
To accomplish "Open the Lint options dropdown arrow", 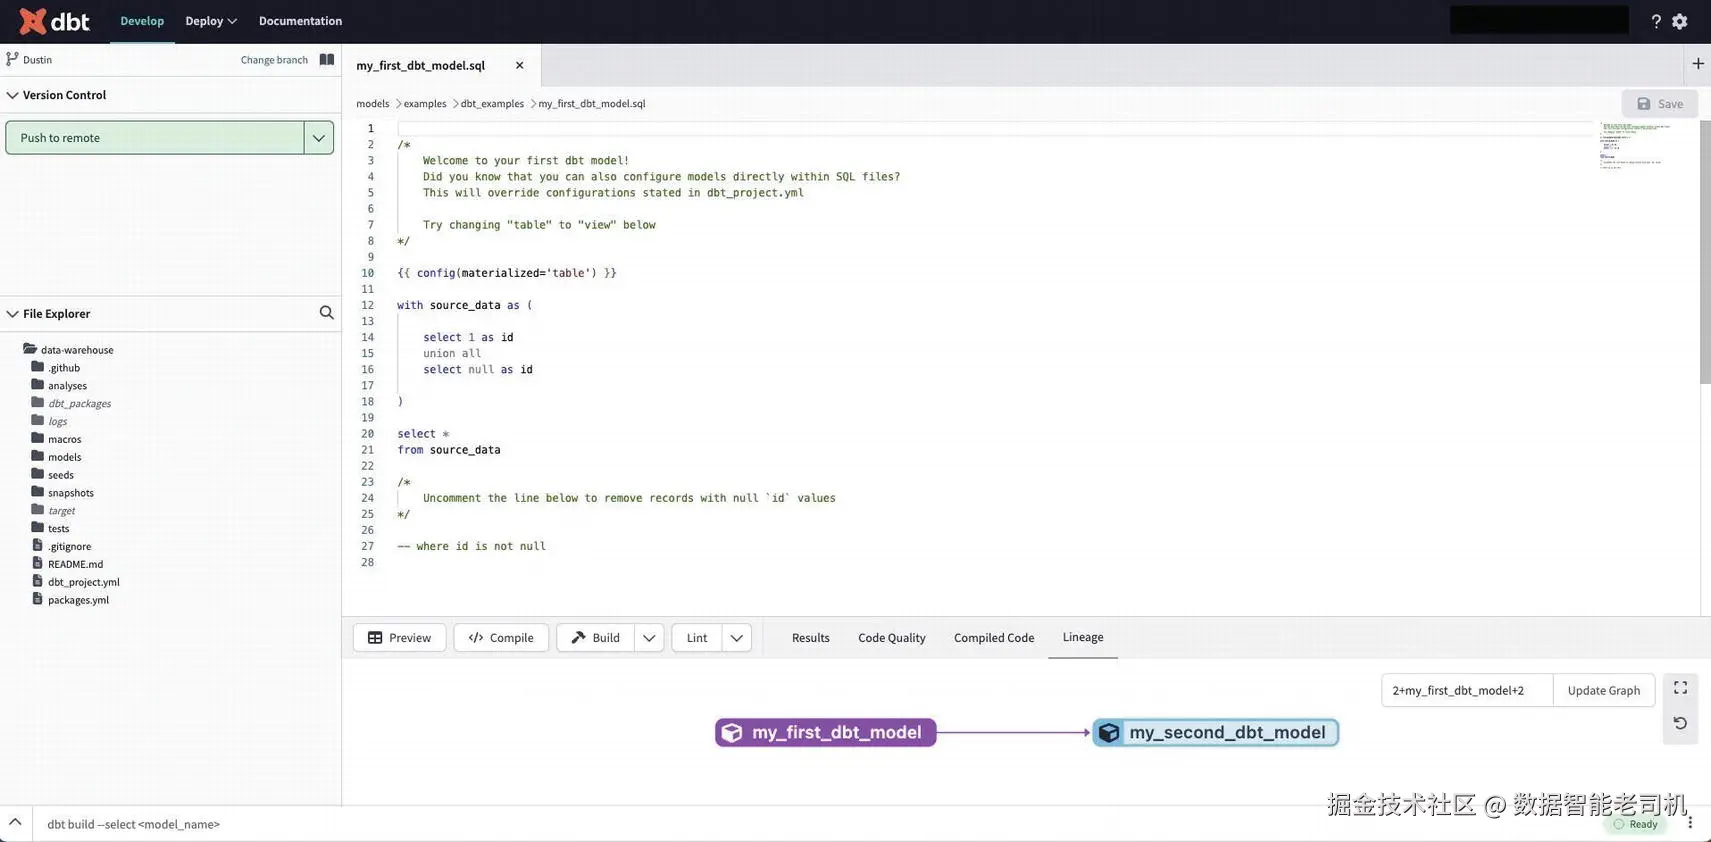I will tap(737, 638).
